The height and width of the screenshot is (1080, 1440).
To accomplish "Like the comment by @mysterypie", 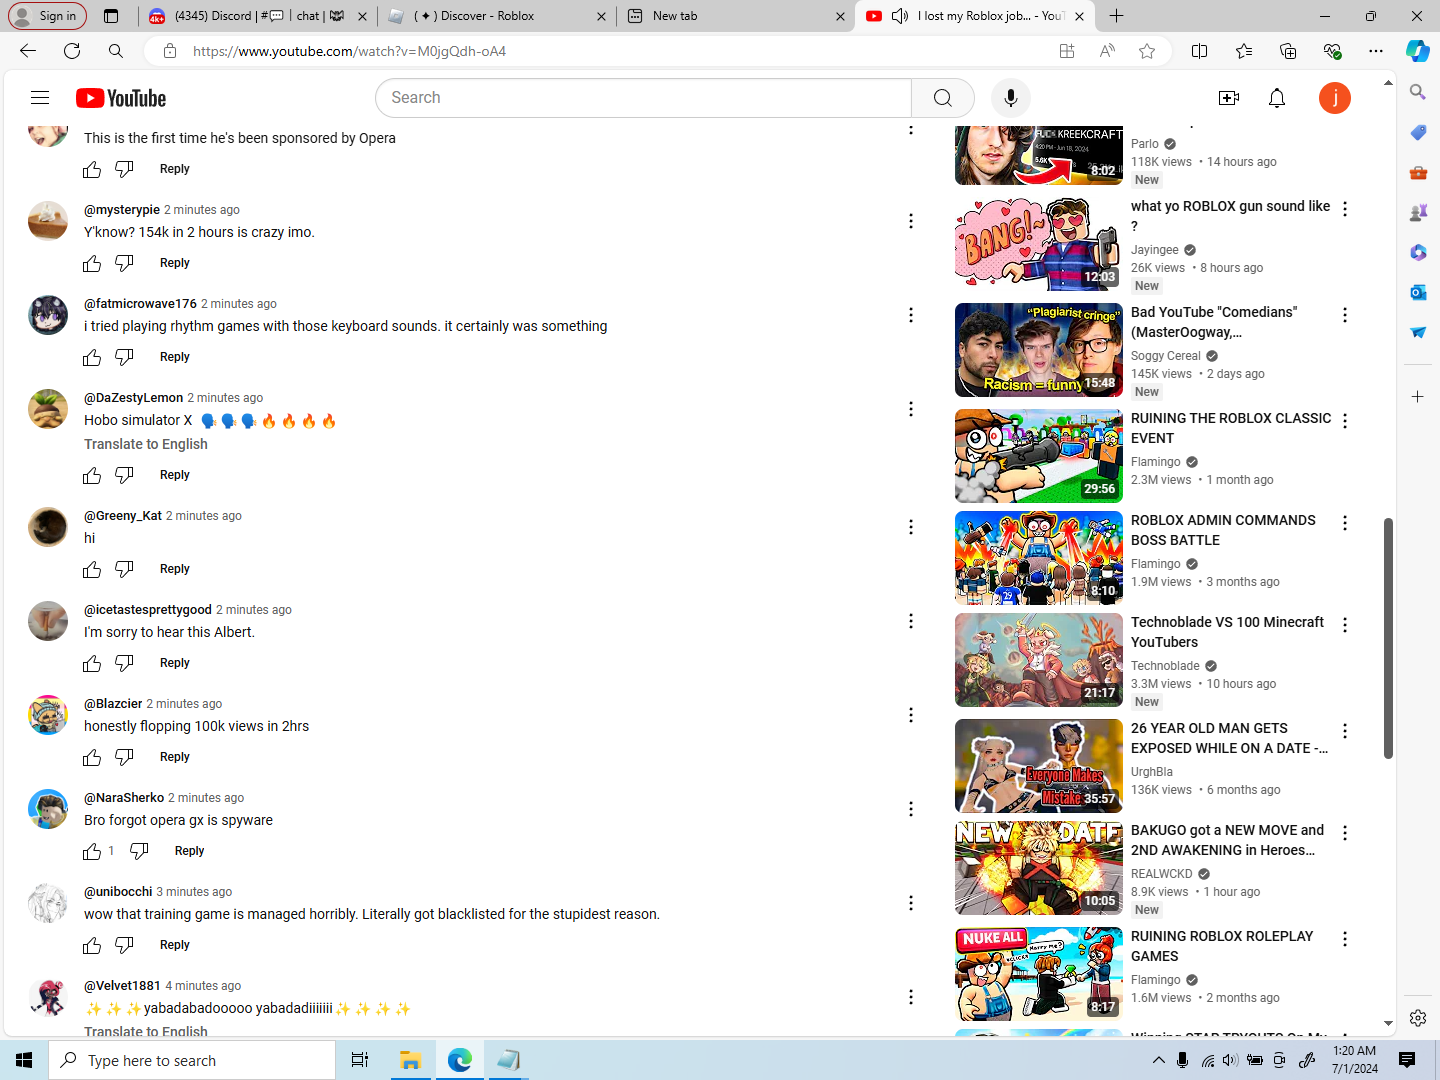I will point(92,263).
